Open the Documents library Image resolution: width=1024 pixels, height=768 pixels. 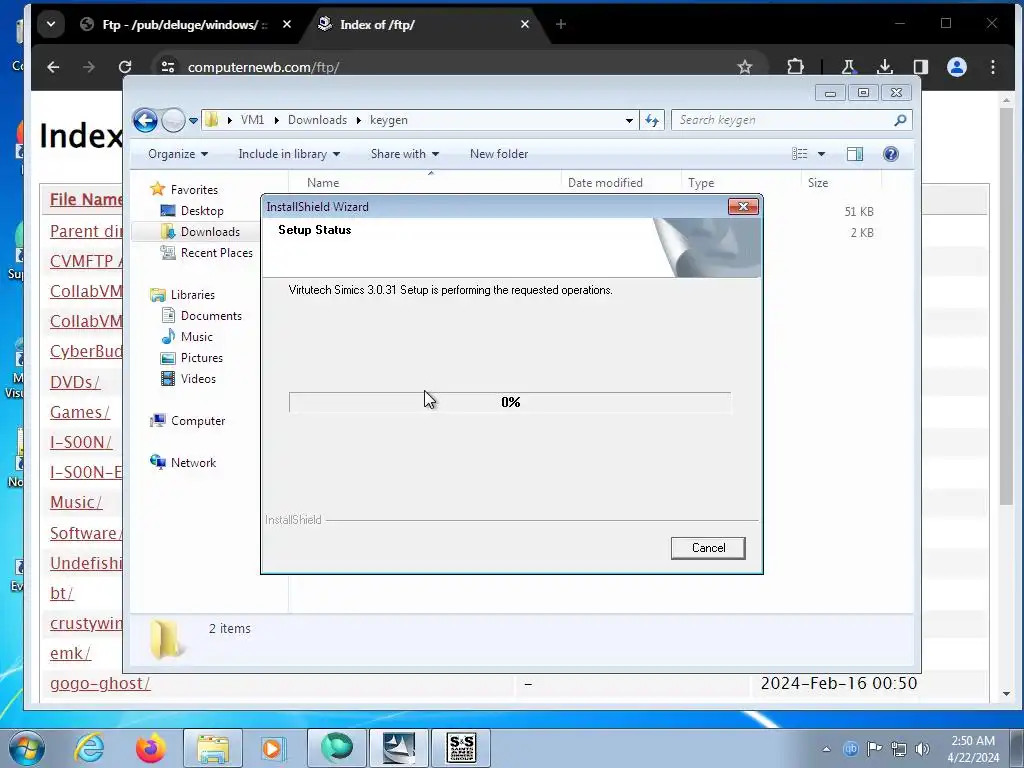(211, 316)
